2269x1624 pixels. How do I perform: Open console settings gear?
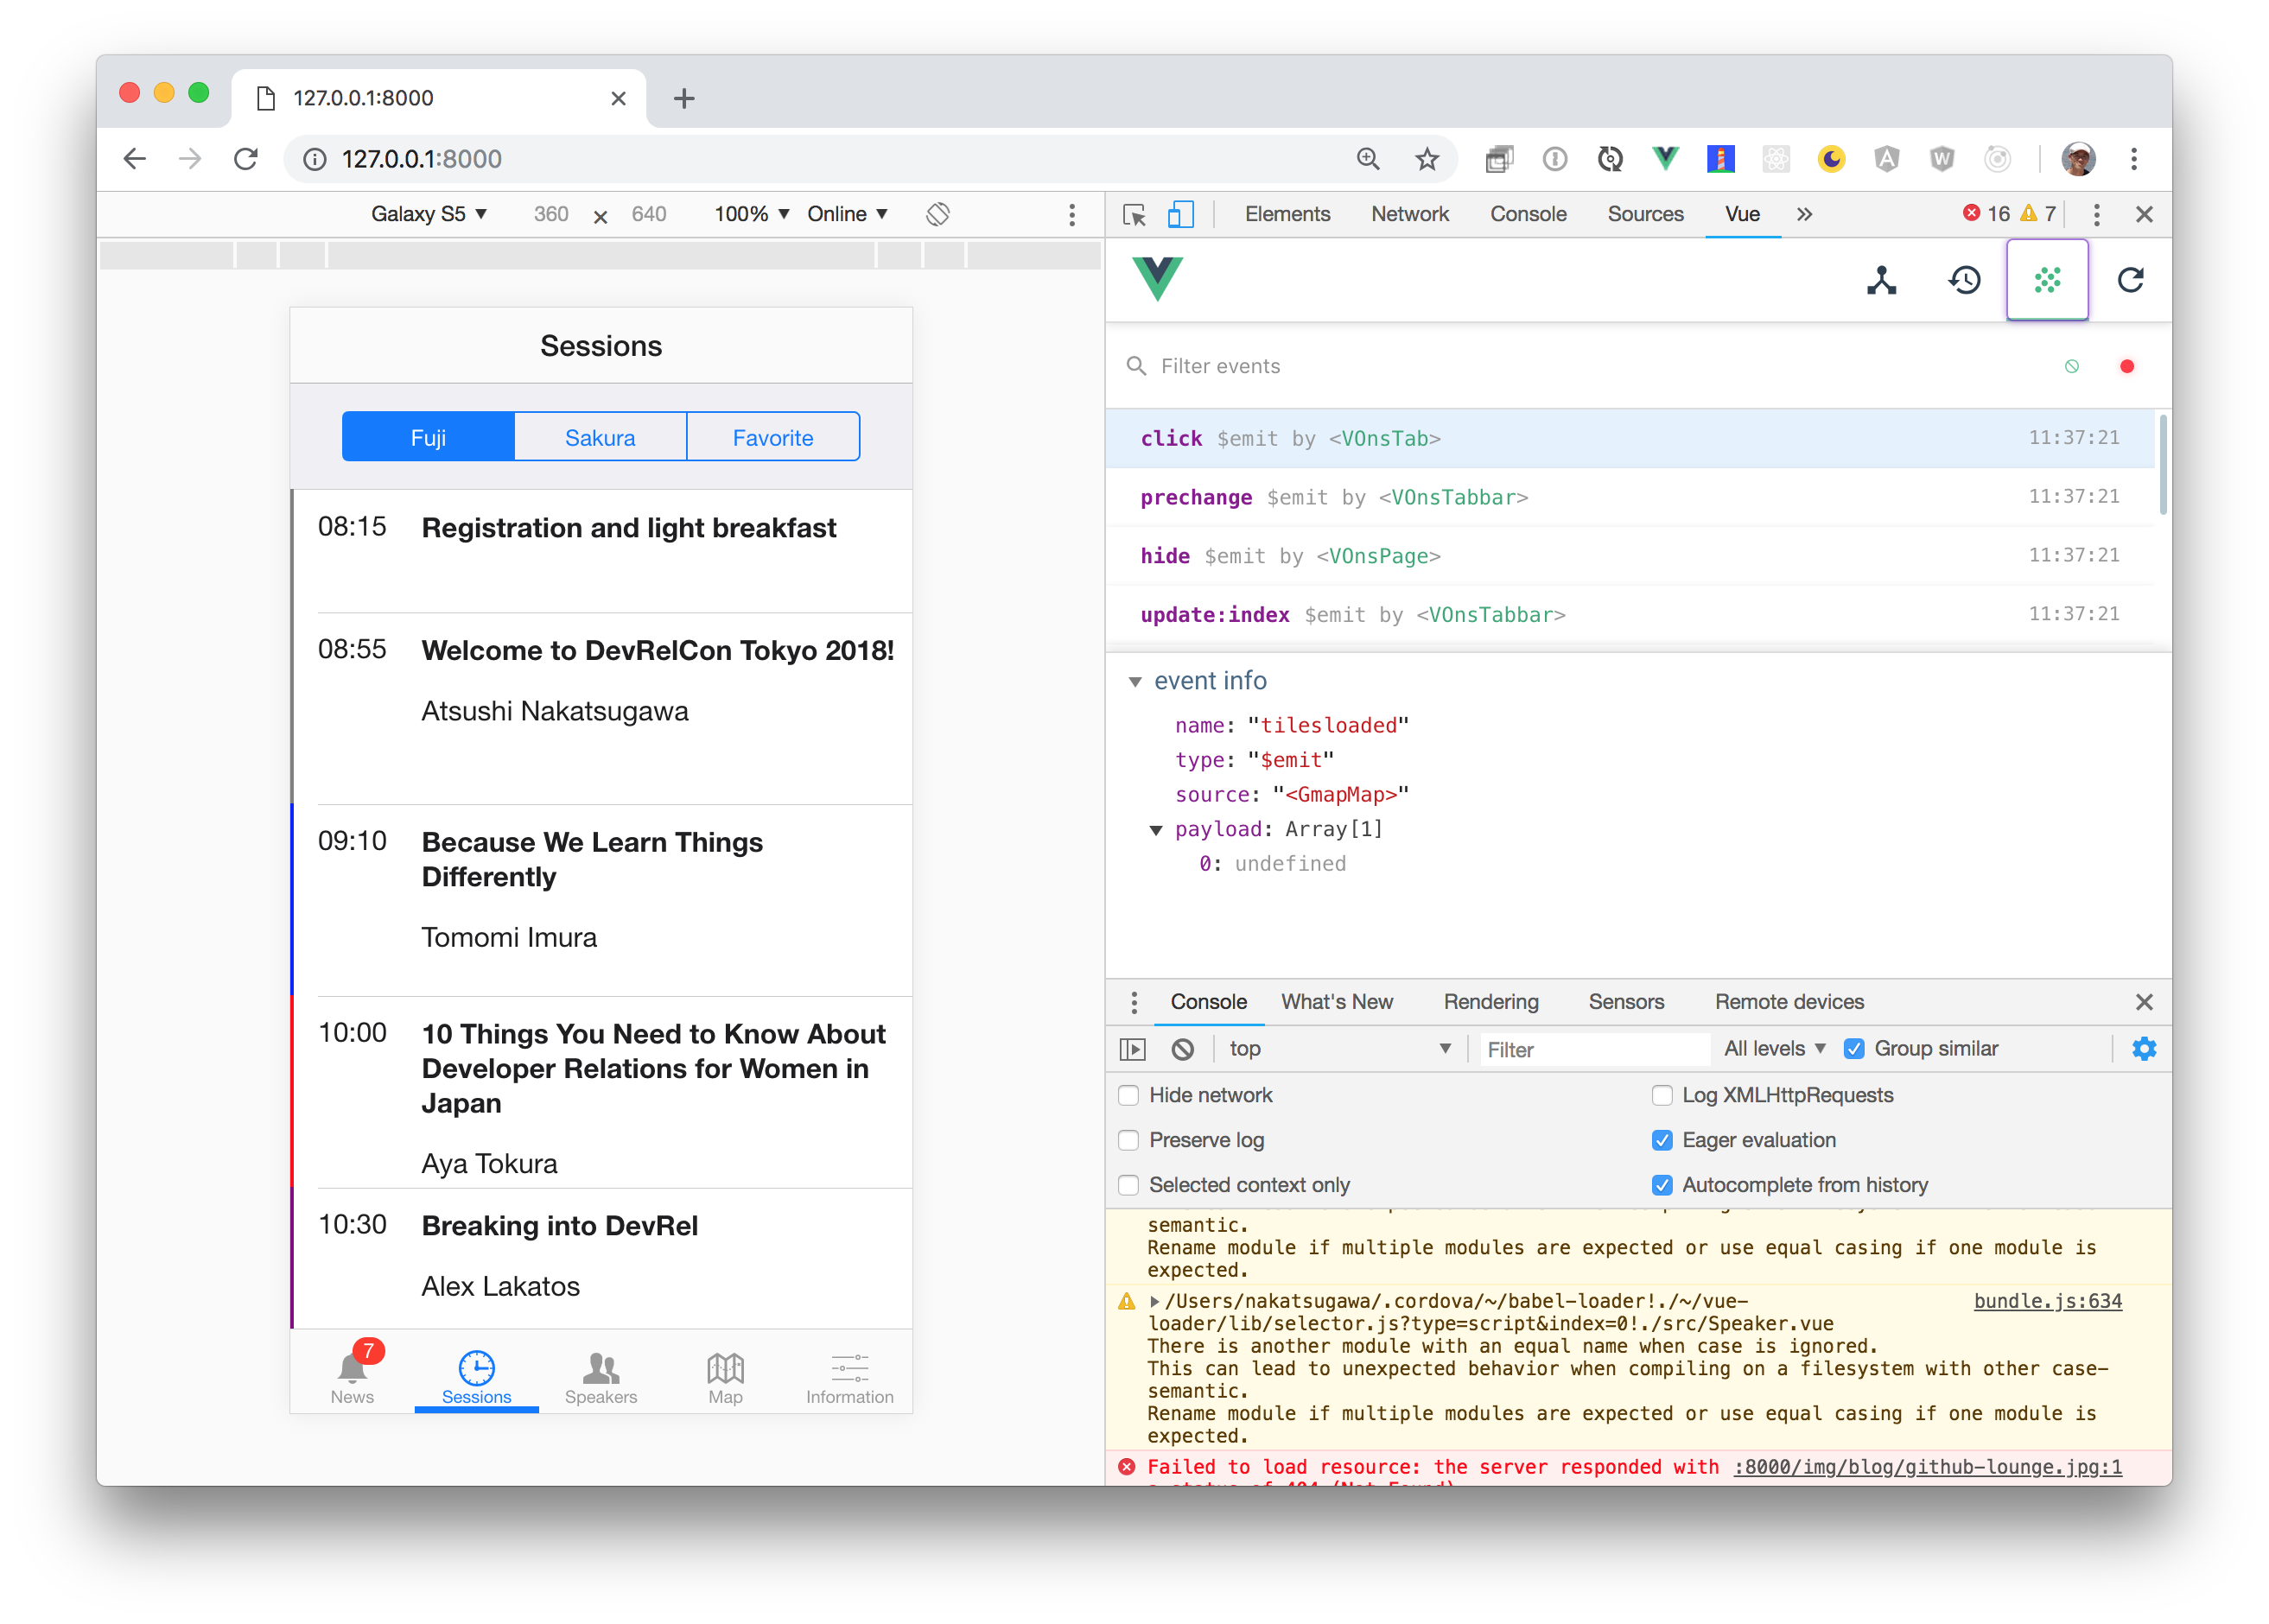pos(2144,1049)
